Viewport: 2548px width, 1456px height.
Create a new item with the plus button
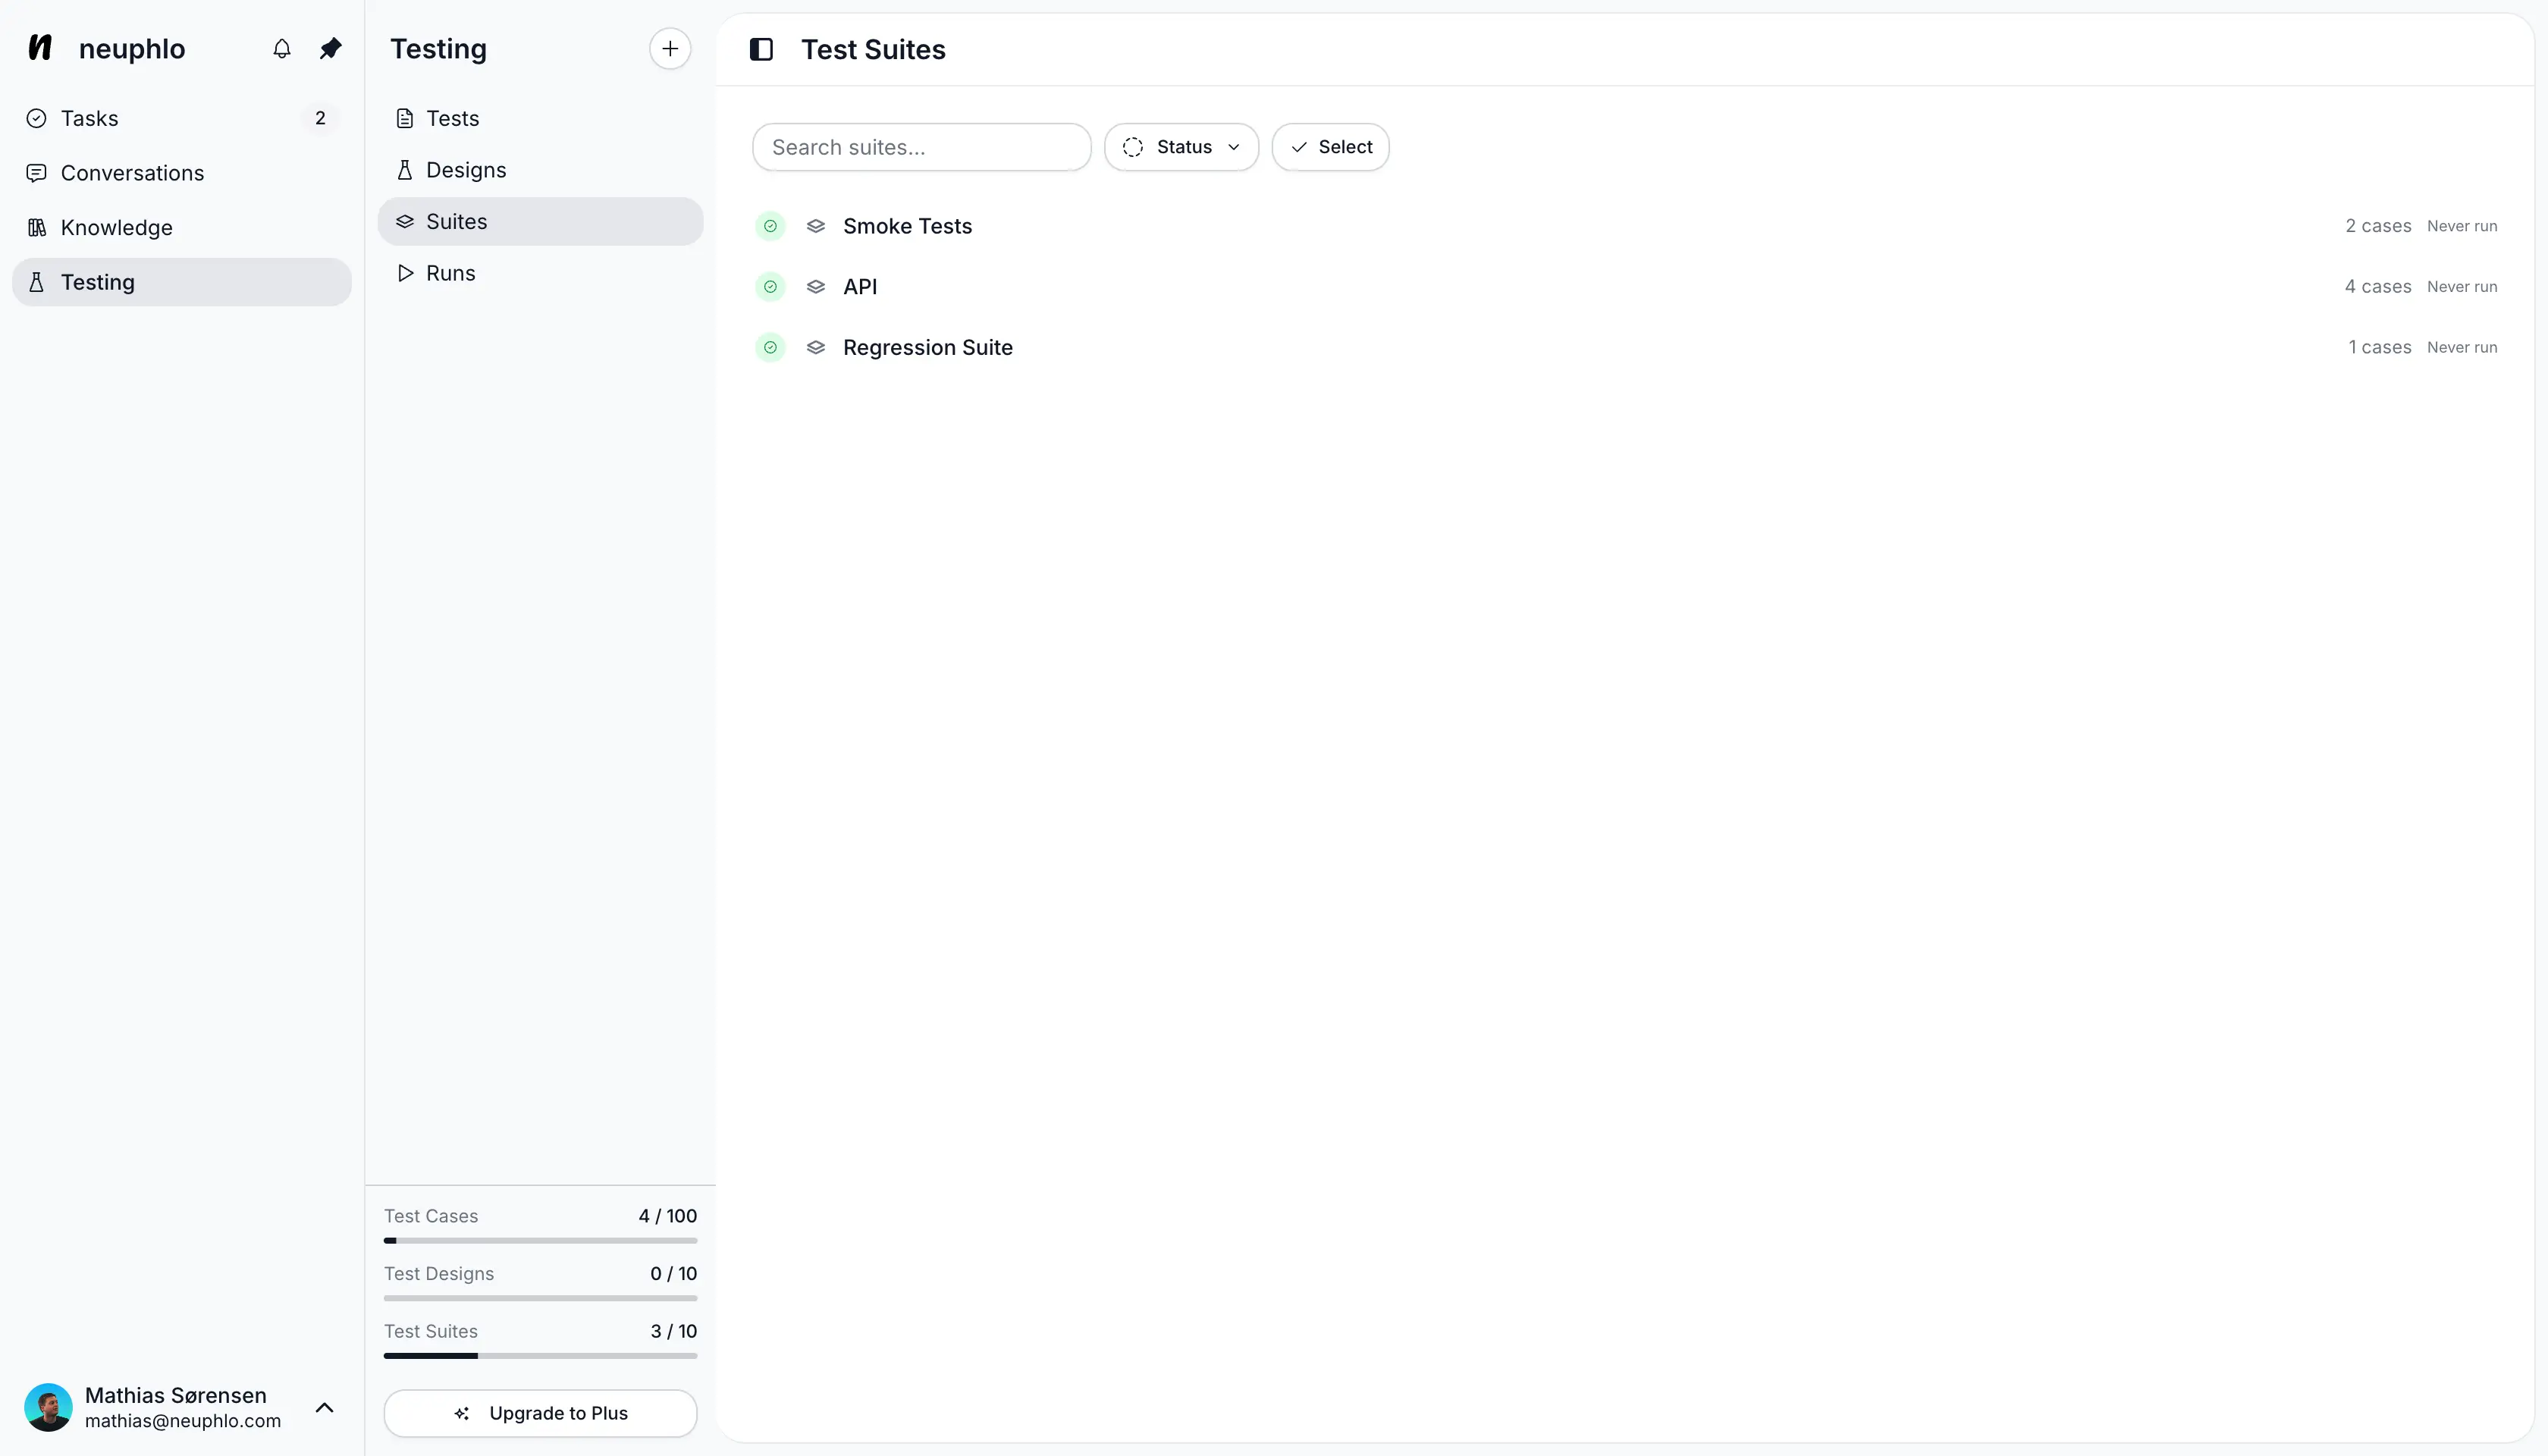(669, 48)
